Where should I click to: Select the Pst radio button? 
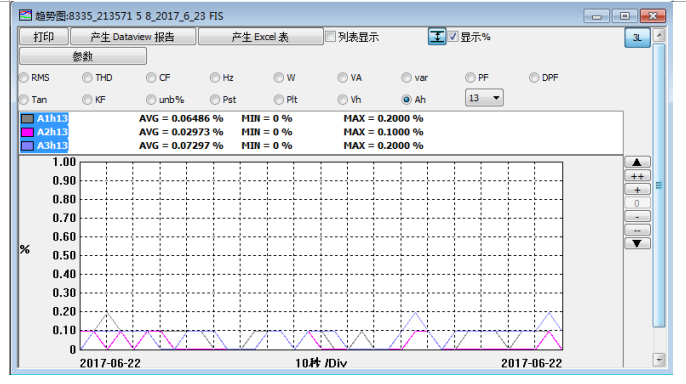tap(215, 100)
